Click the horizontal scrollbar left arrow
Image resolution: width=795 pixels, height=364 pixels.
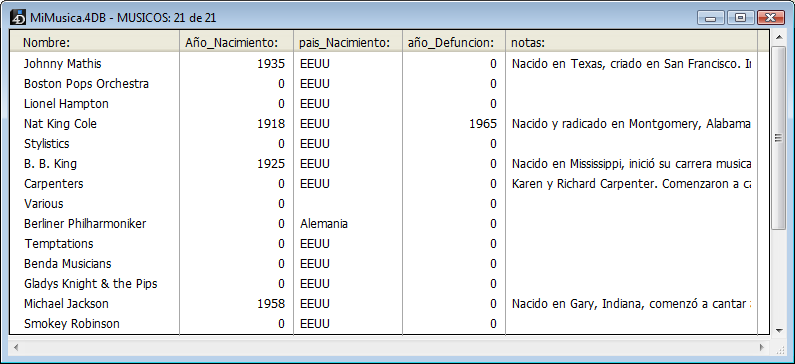(x=16, y=348)
